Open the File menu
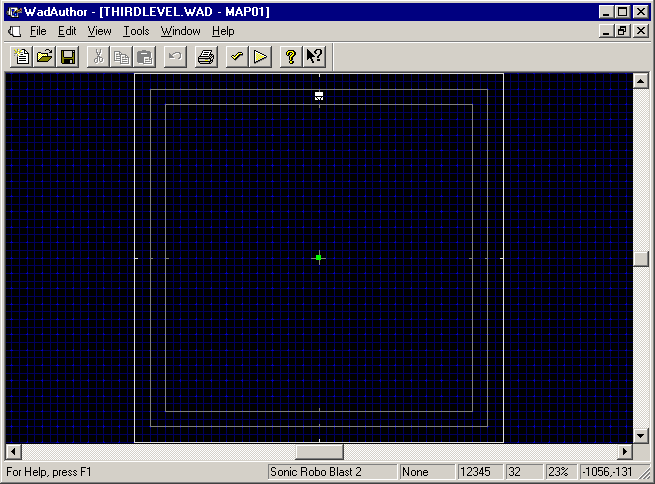Image resolution: width=655 pixels, height=484 pixels. pos(38,31)
